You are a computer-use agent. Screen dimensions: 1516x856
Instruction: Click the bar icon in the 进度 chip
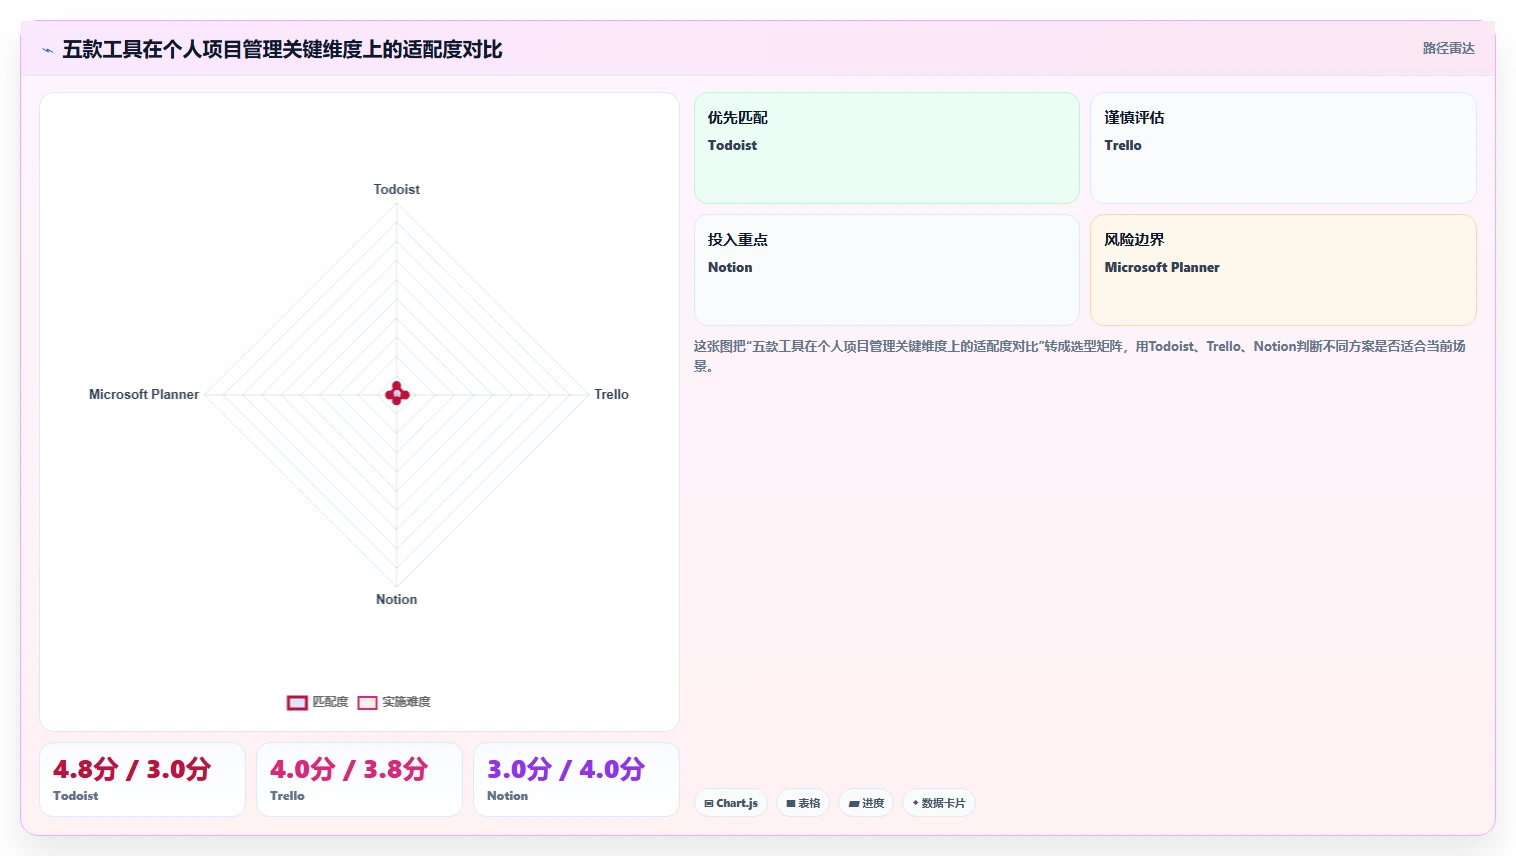click(854, 803)
